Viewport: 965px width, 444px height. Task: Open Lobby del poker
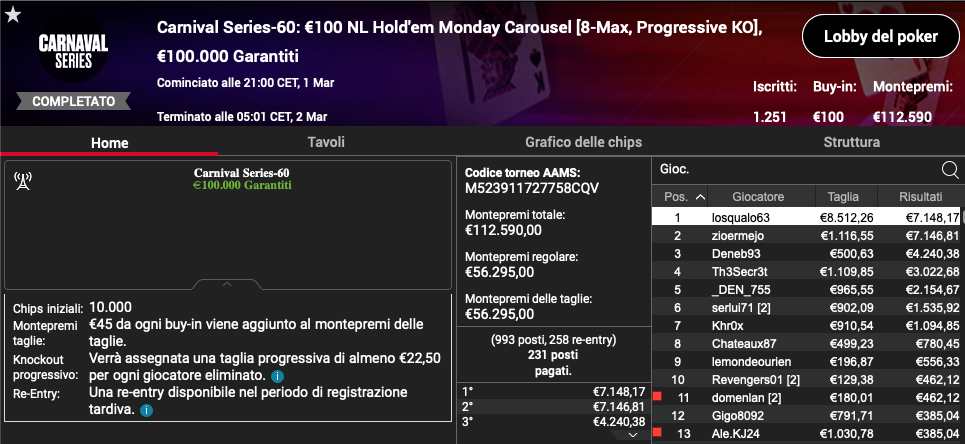(x=881, y=36)
